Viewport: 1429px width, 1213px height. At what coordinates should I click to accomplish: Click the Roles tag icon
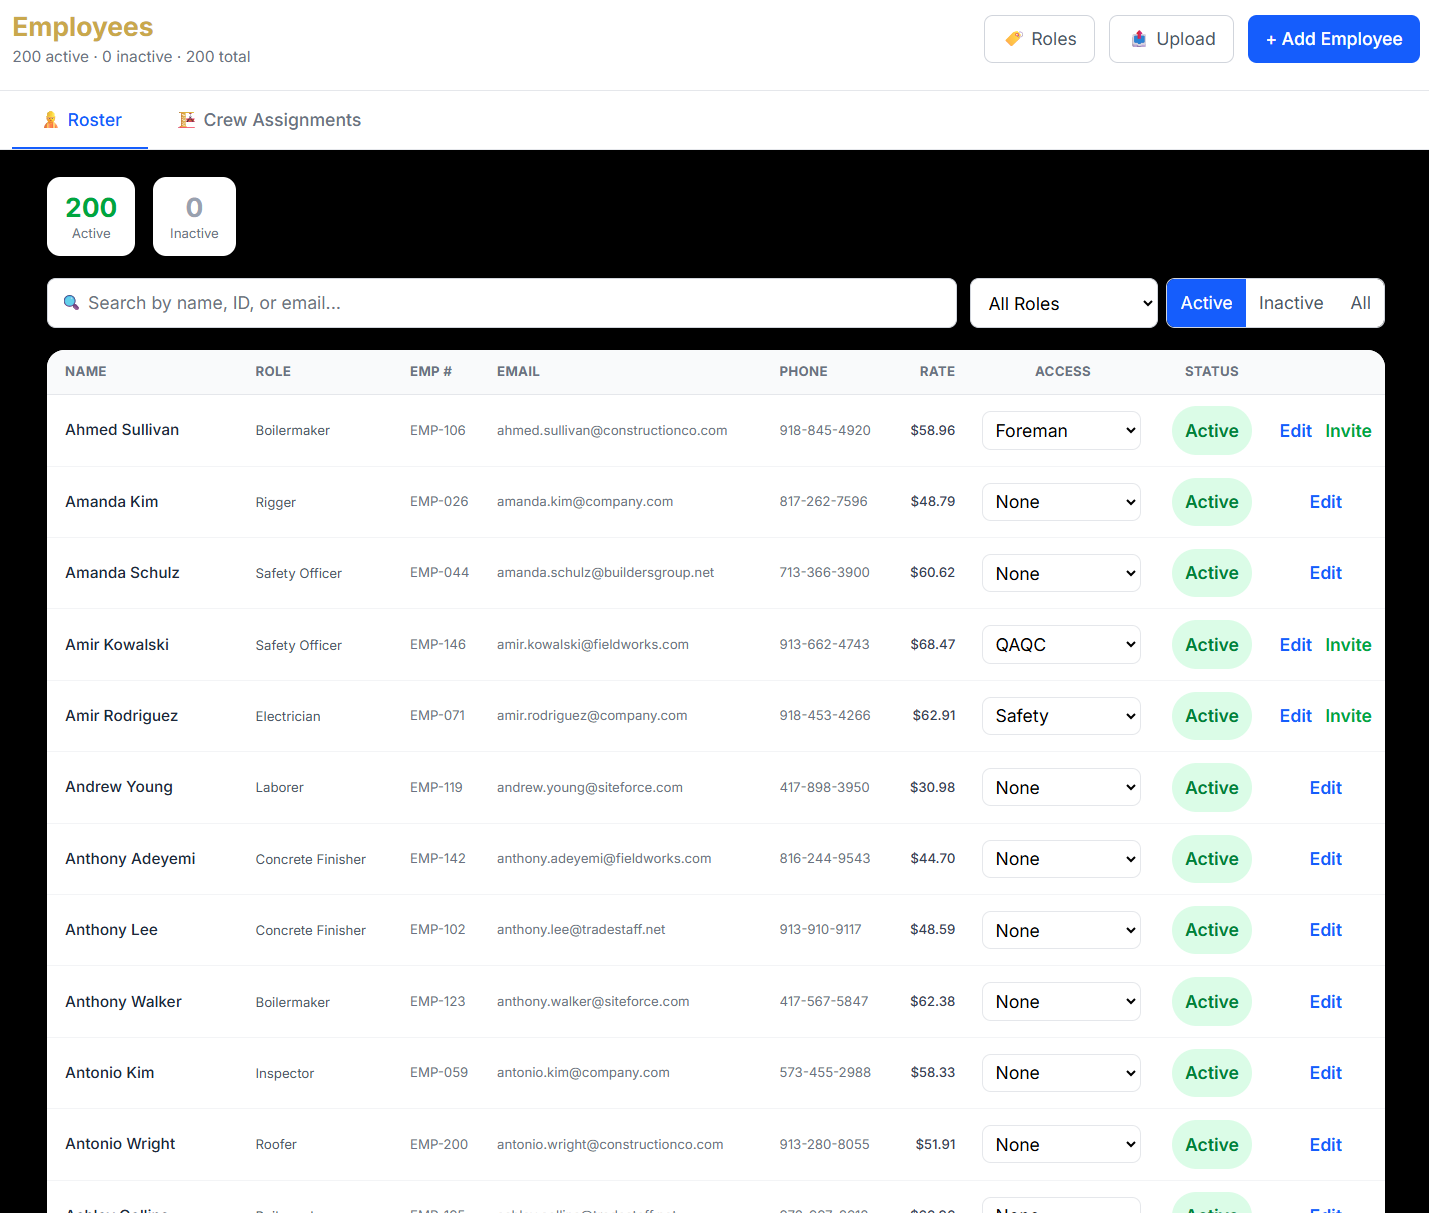point(1014,39)
